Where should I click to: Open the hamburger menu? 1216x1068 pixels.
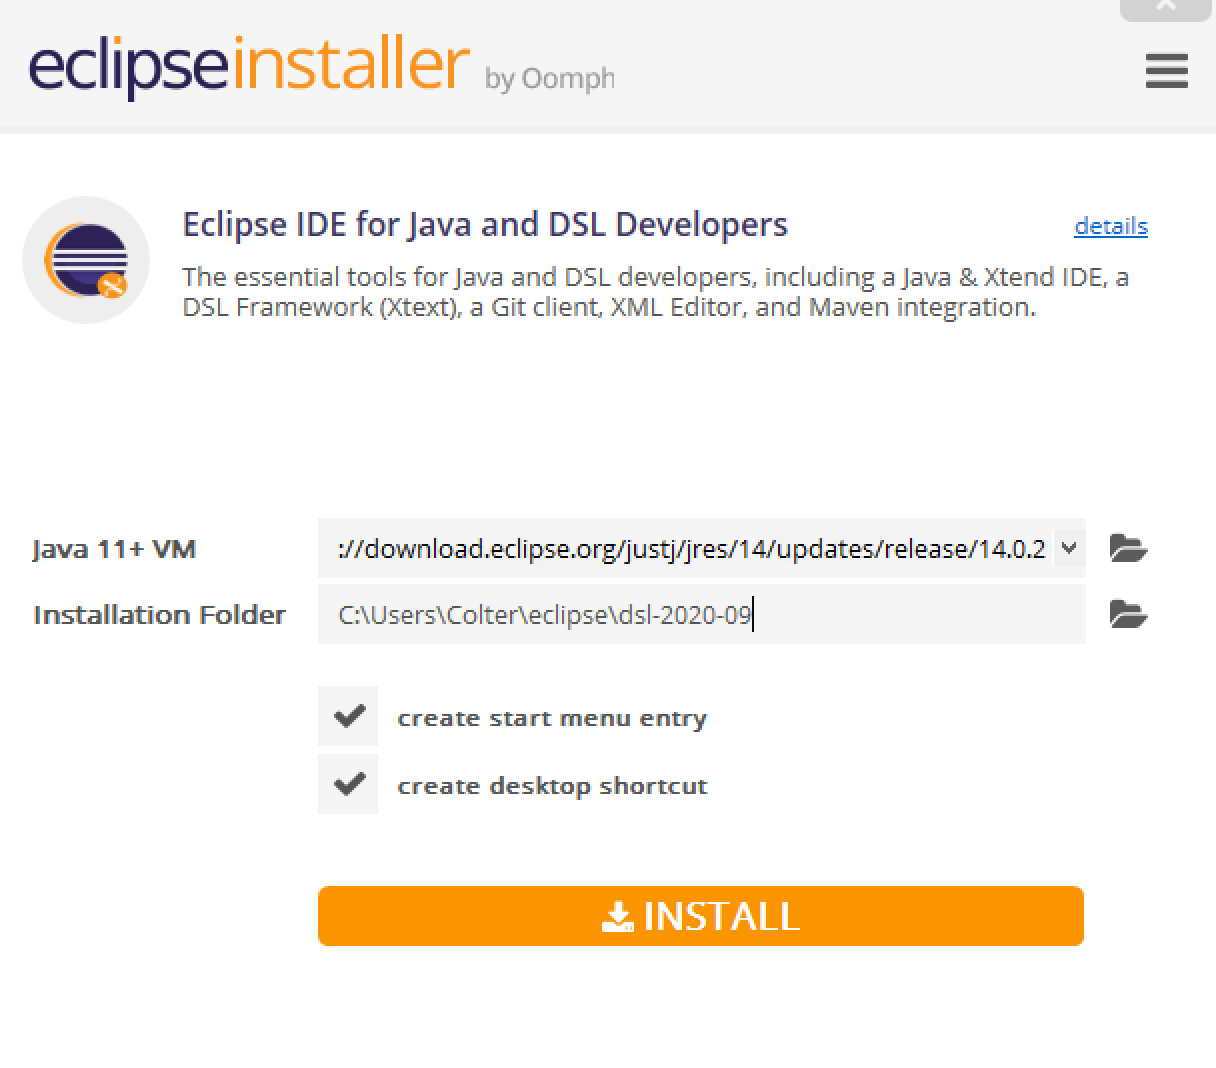1165,71
